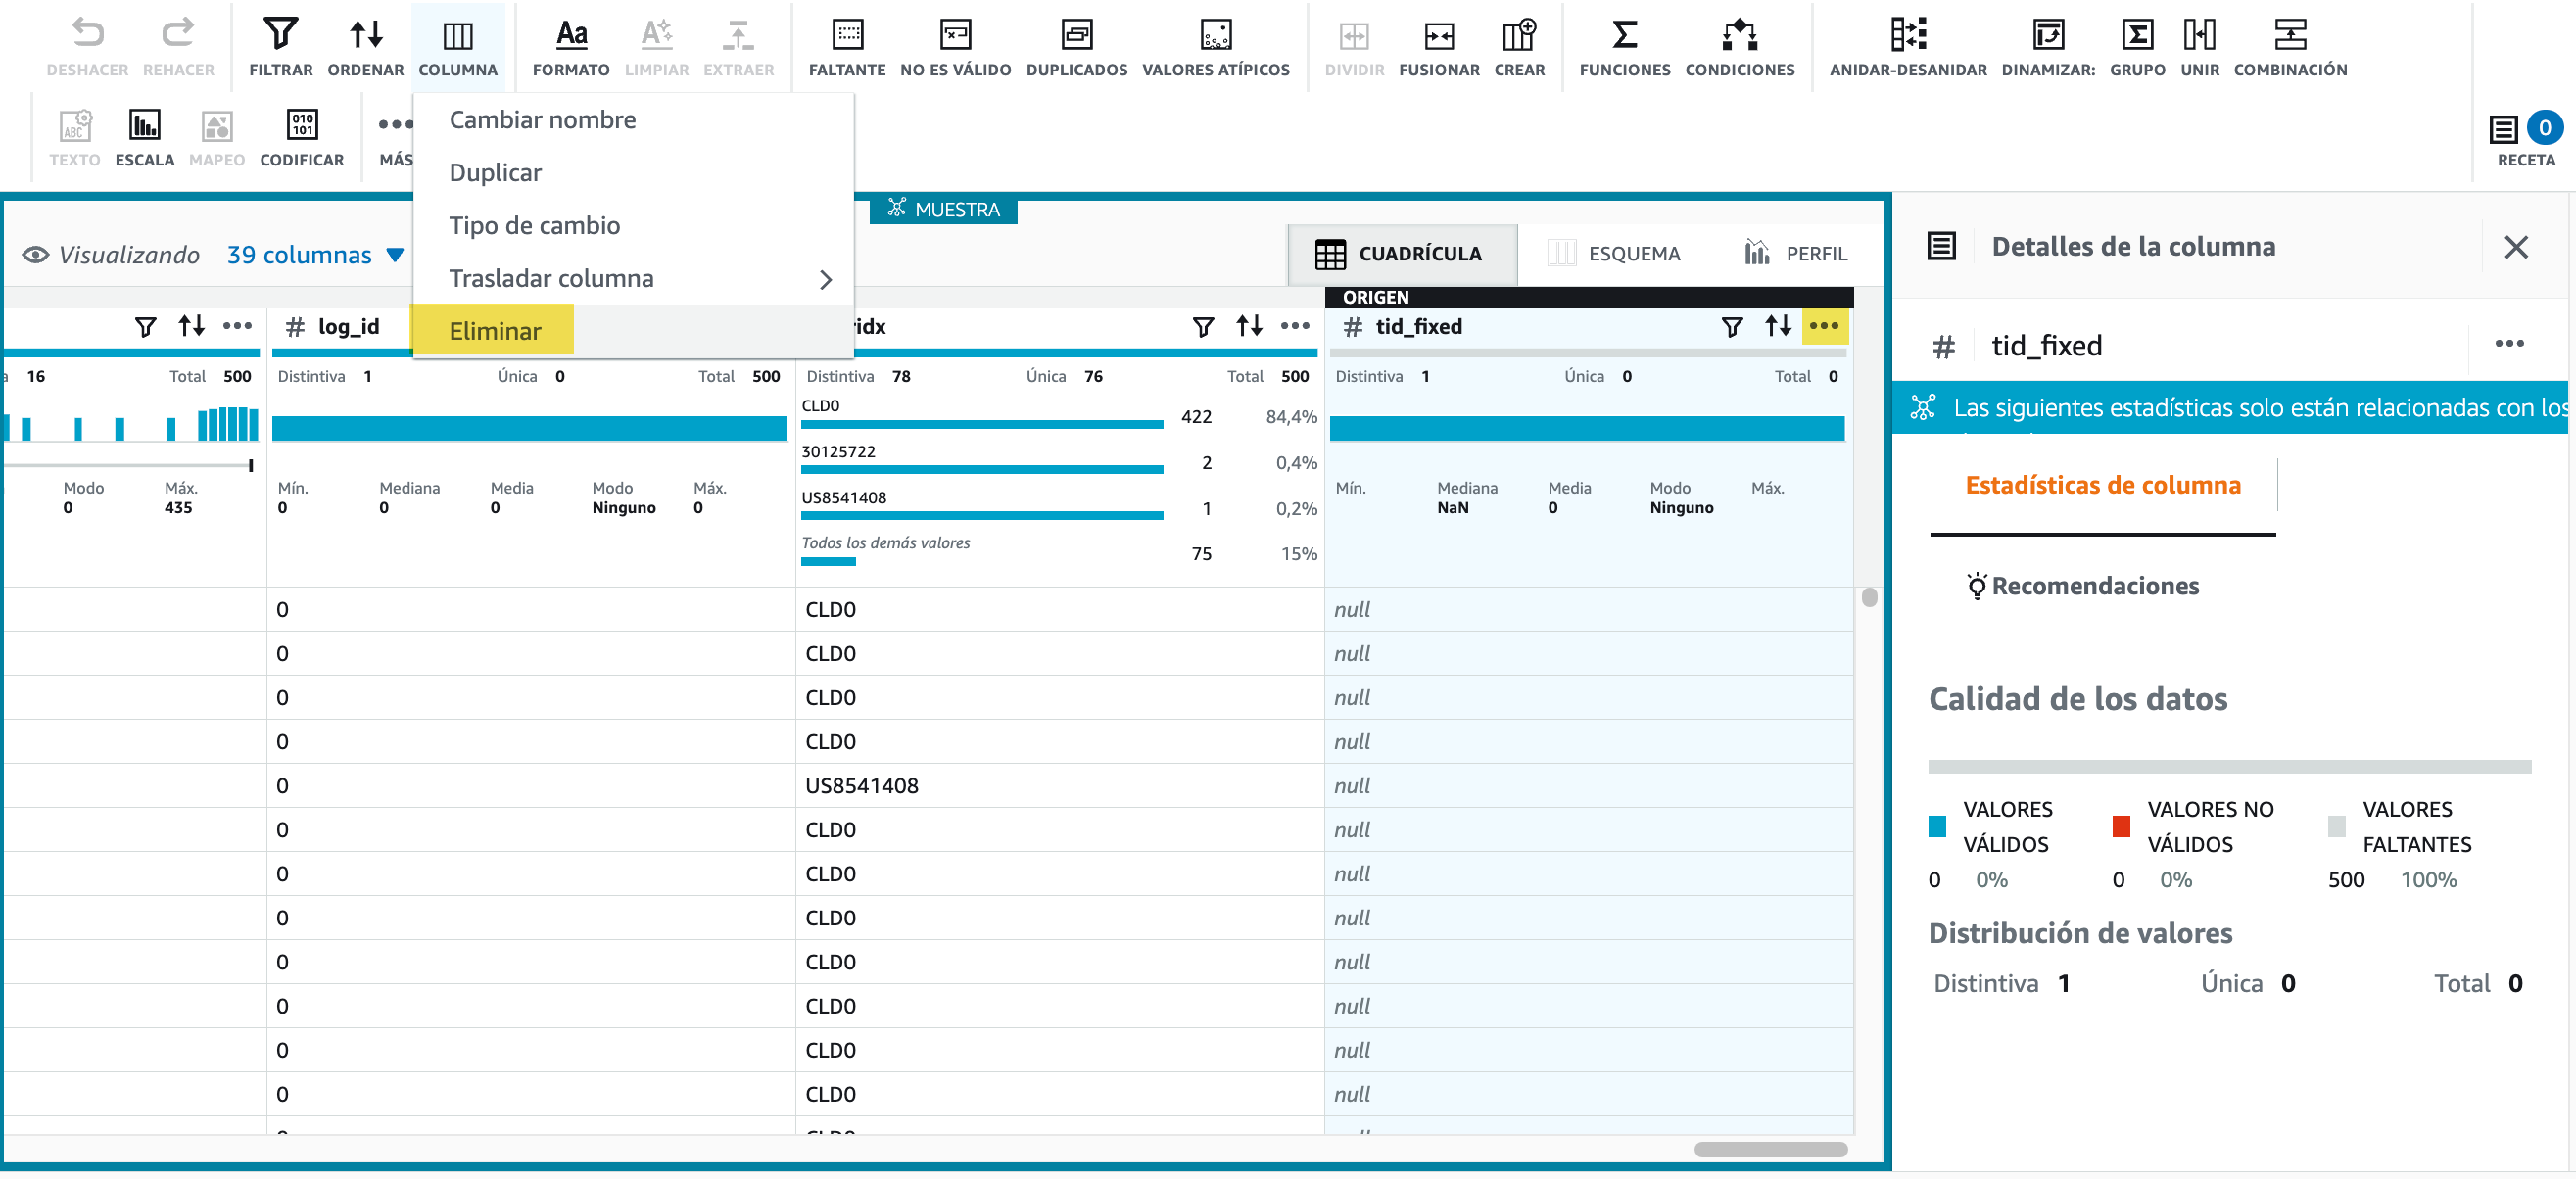Close the Detalles de la columna panel
Viewport: 2576px width, 1179px height.
pos(2515,247)
